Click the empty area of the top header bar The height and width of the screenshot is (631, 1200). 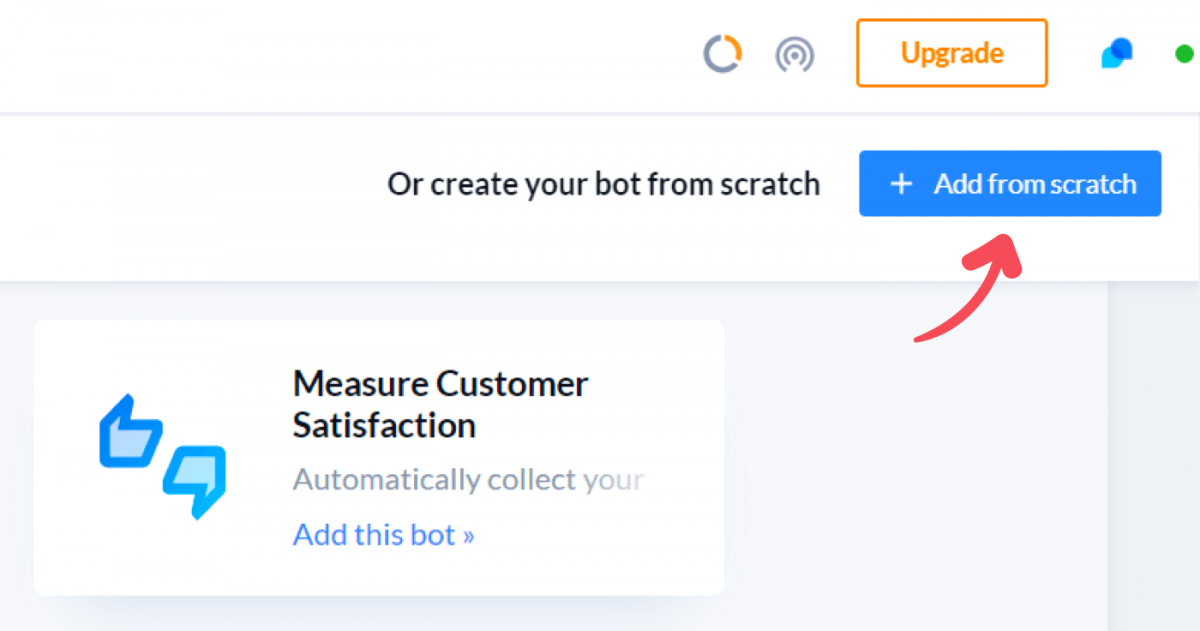pos(350,55)
